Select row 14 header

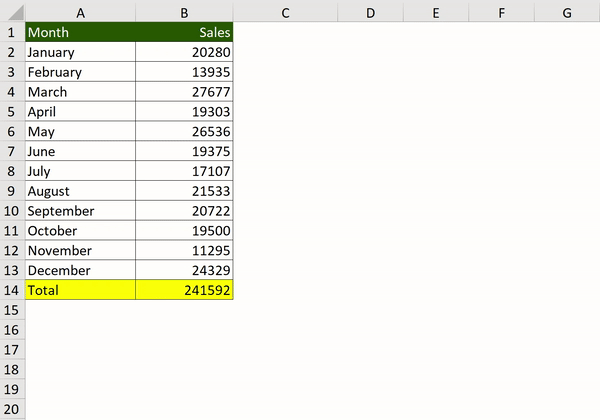point(12,290)
